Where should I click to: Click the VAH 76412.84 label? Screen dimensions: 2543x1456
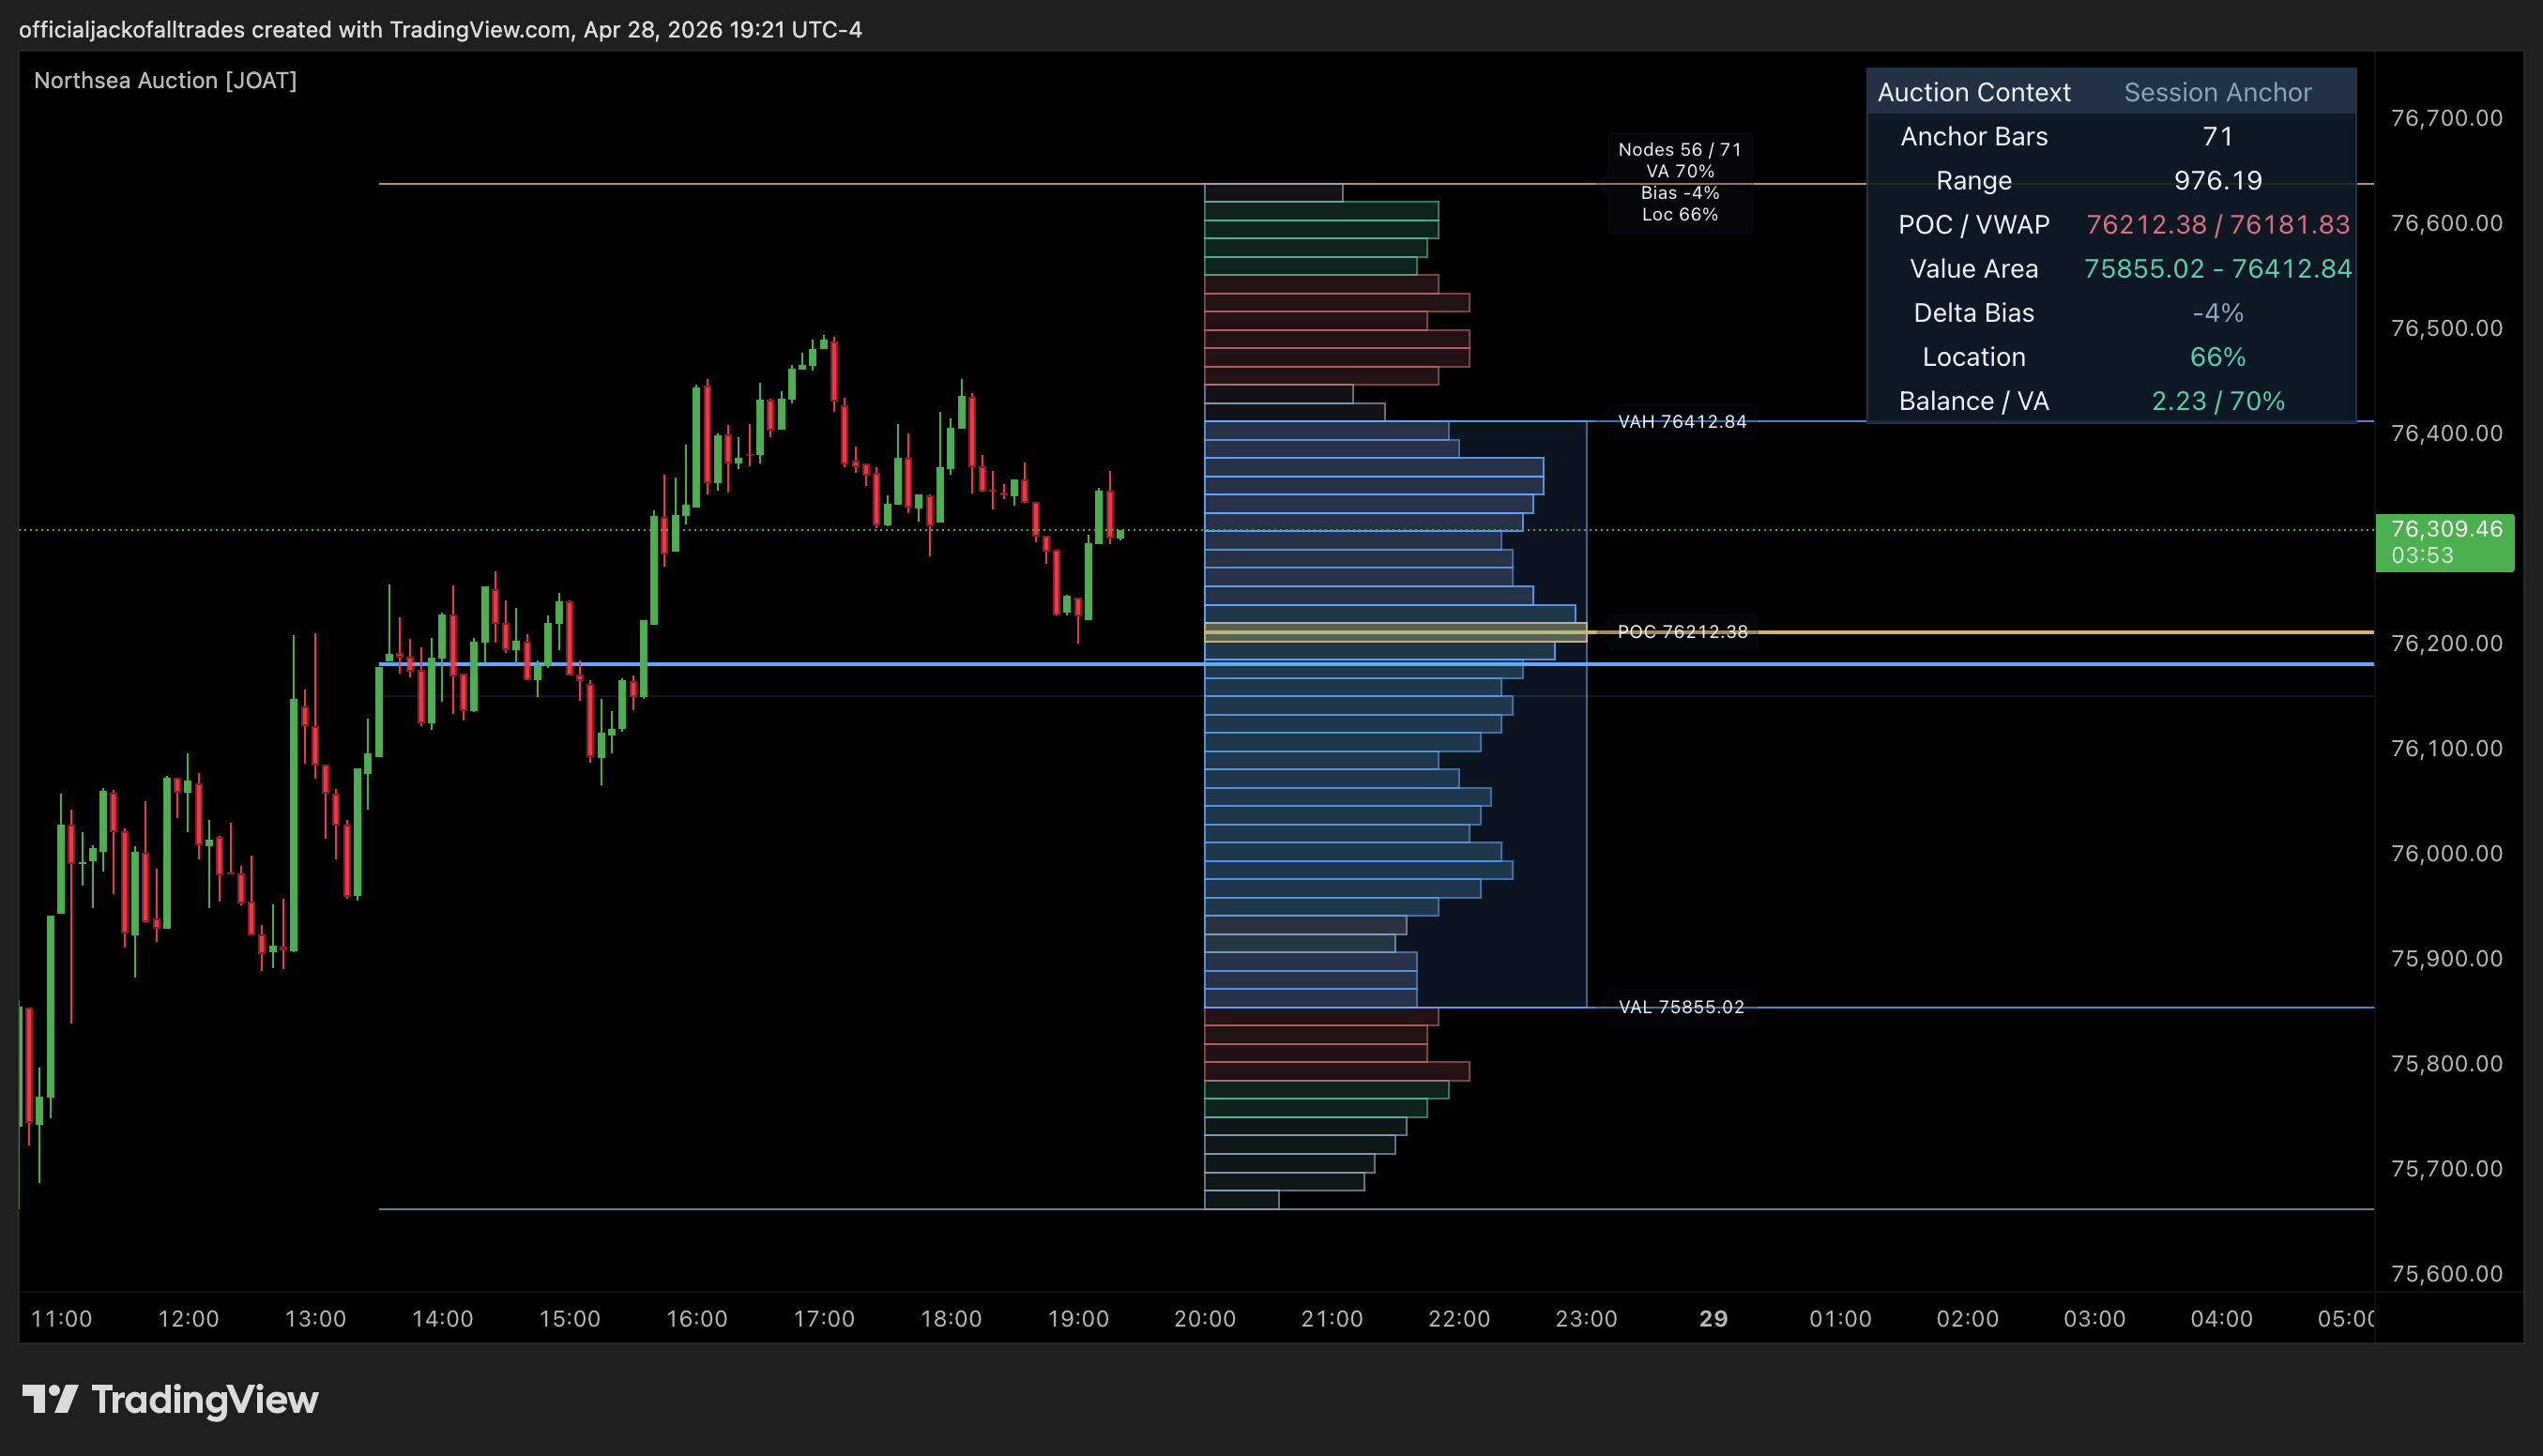click(1682, 421)
